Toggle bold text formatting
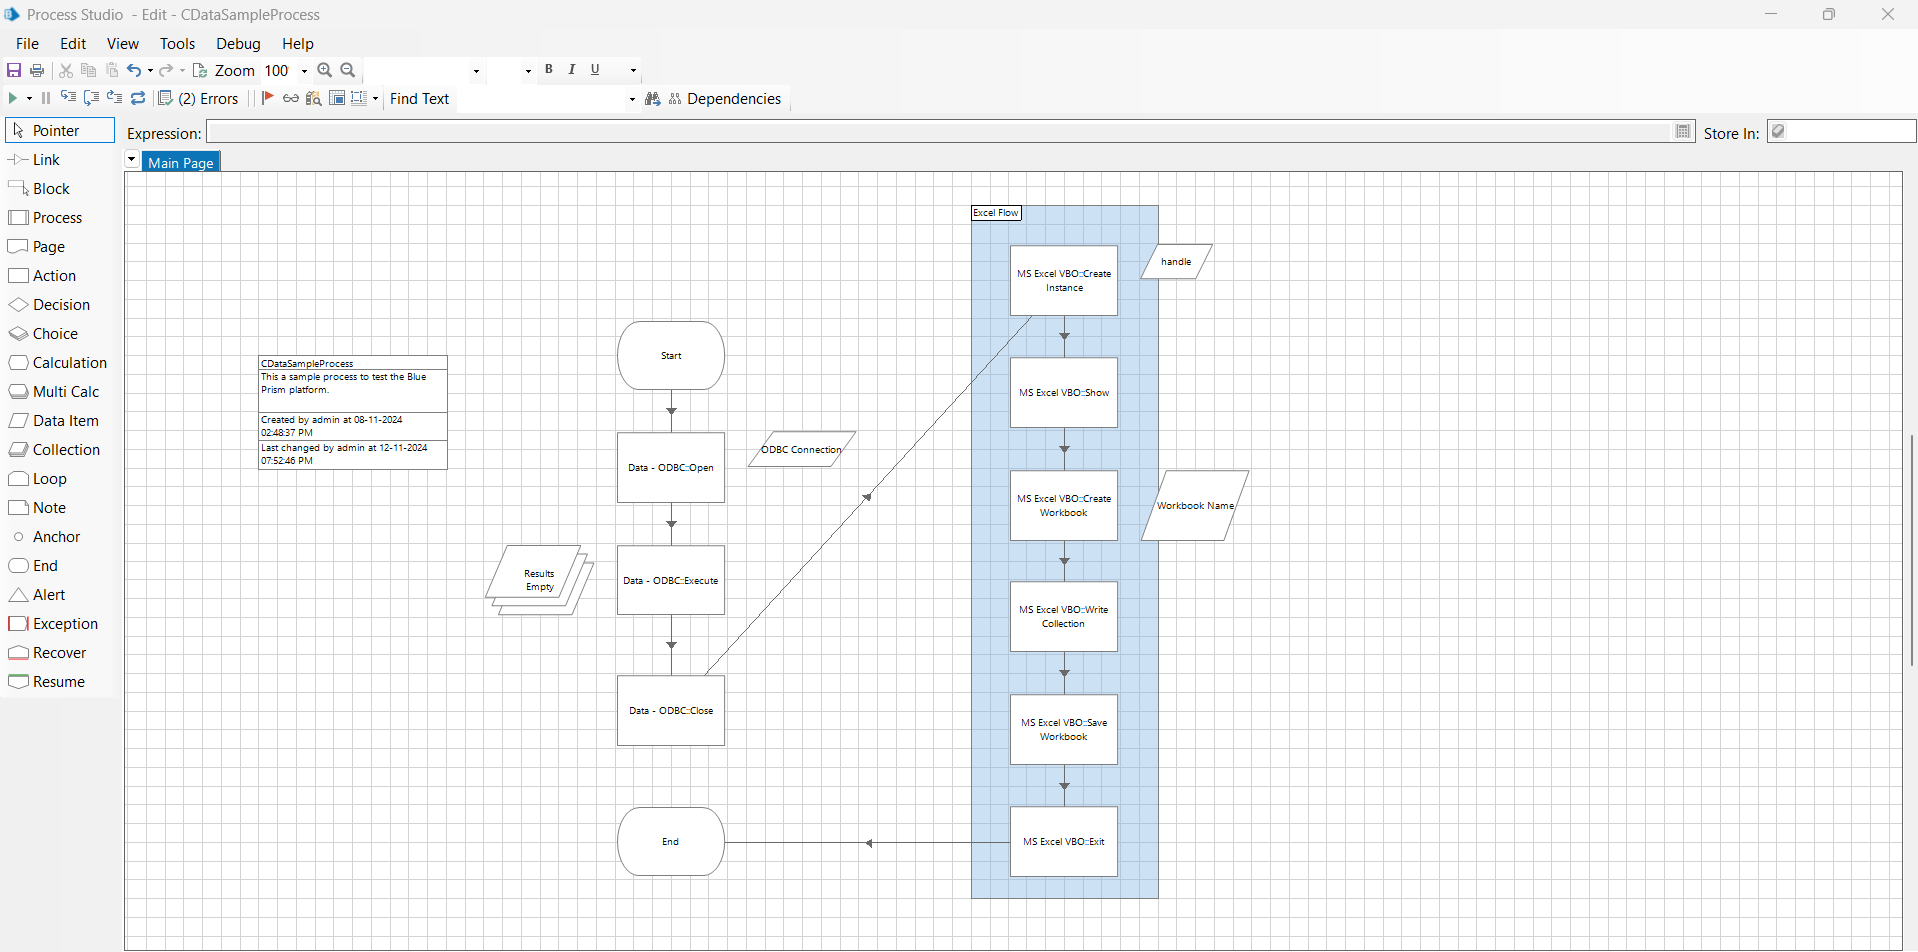The width and height of the screenshot is (1918, 952). [x=549, y=70]
